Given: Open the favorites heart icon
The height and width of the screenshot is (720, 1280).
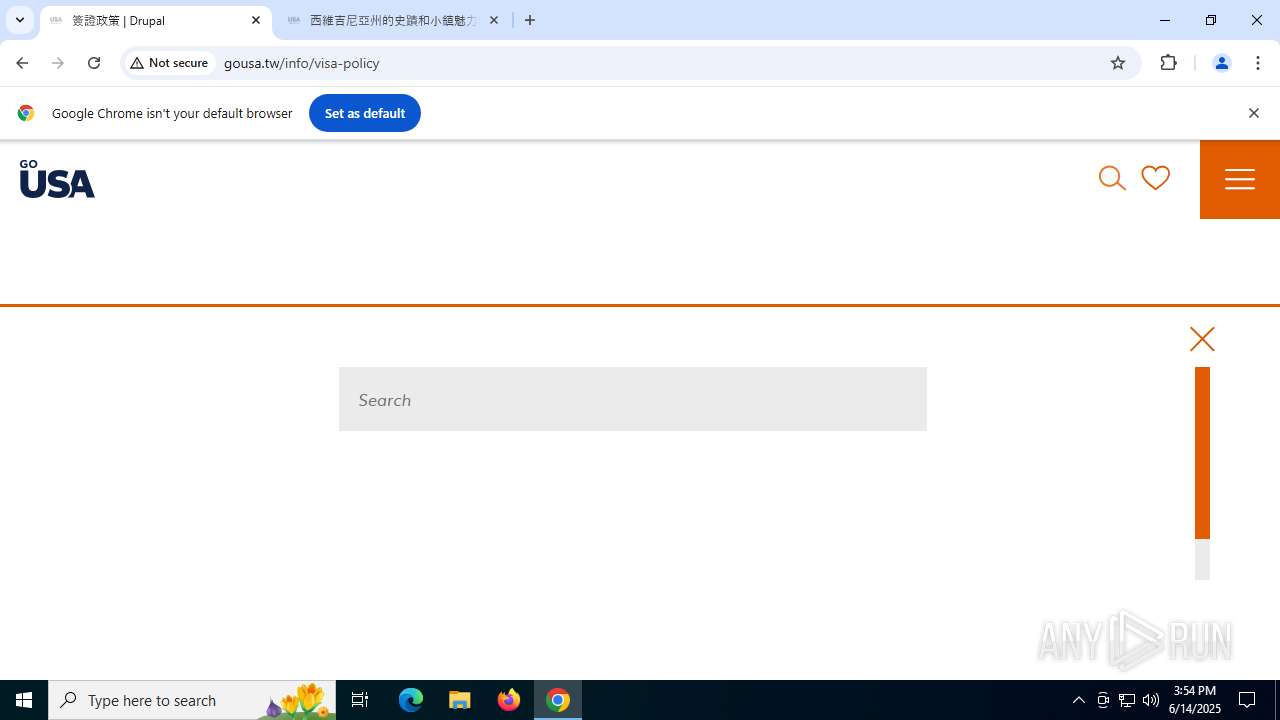Looking at the screenshot, I should [1155, 178].
